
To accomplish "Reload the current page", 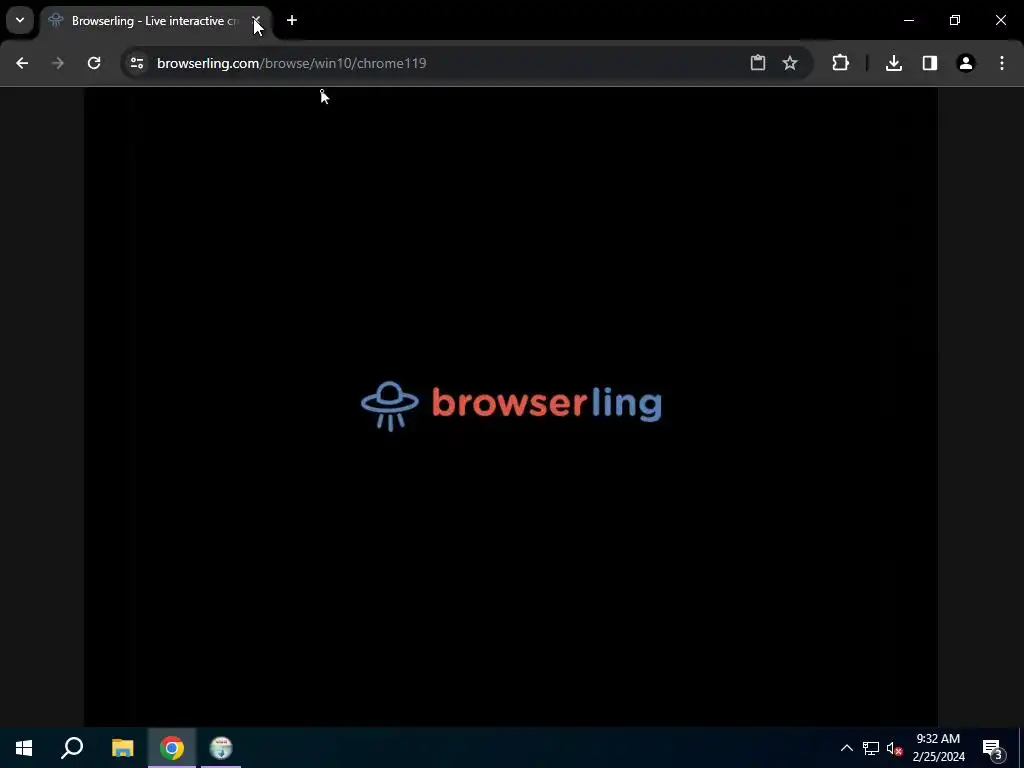I will pyautogui.click(x=94, y=63).
